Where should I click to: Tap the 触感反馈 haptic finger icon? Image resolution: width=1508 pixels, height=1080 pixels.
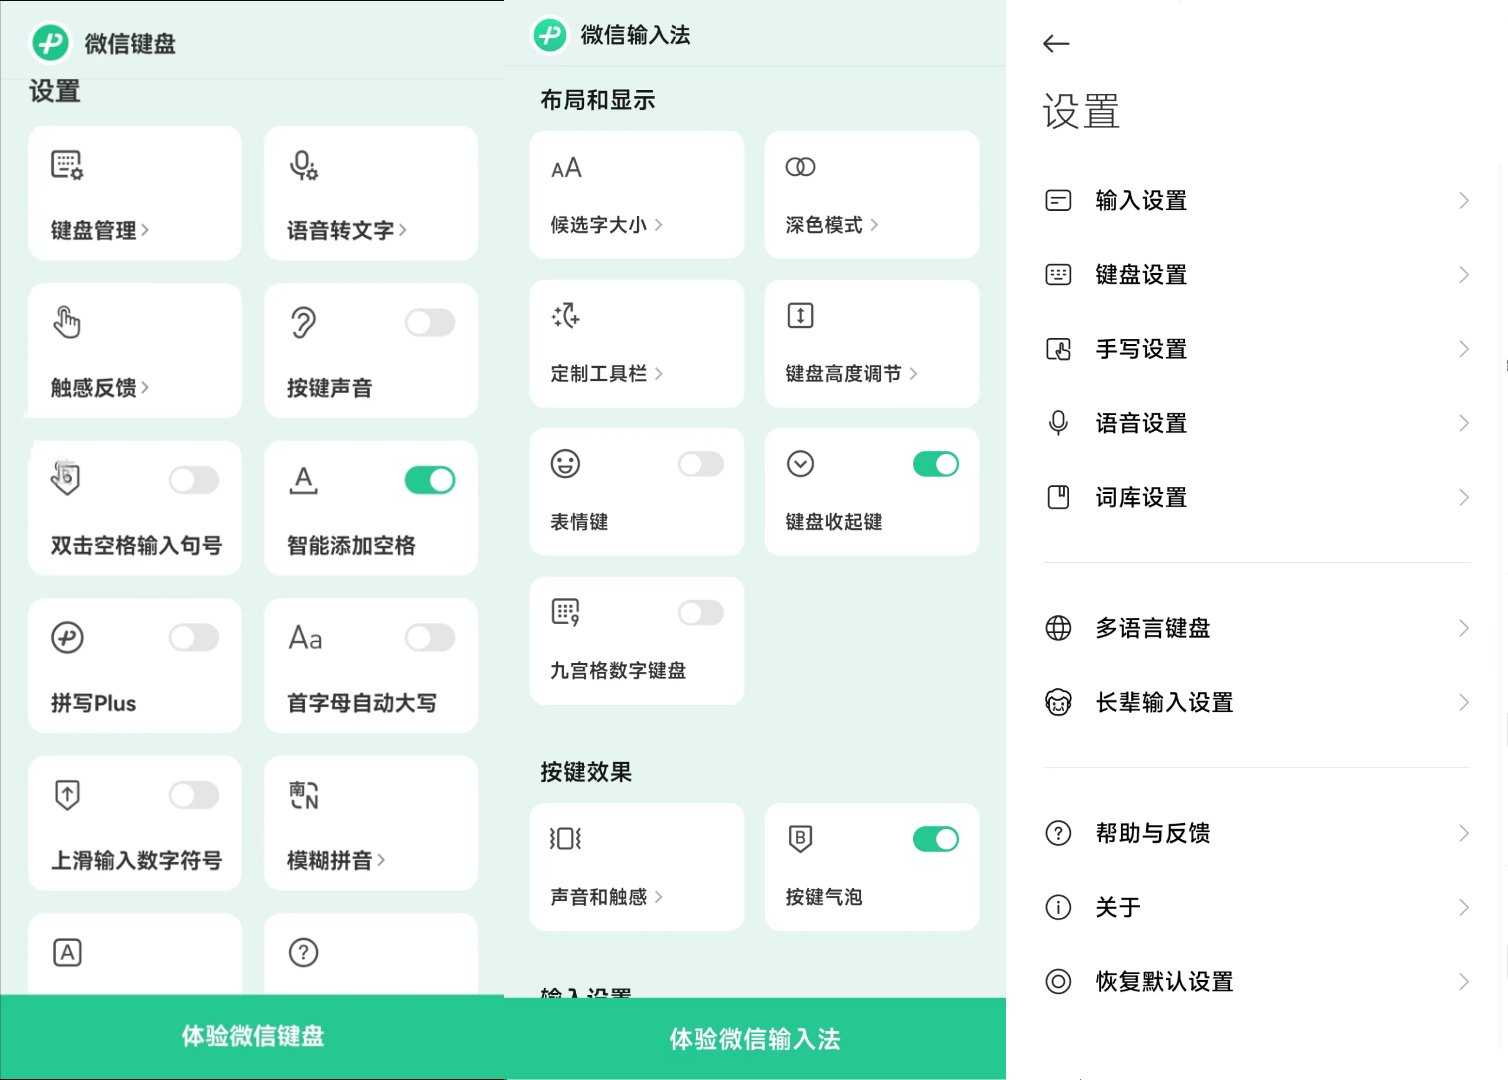(67, 322)
